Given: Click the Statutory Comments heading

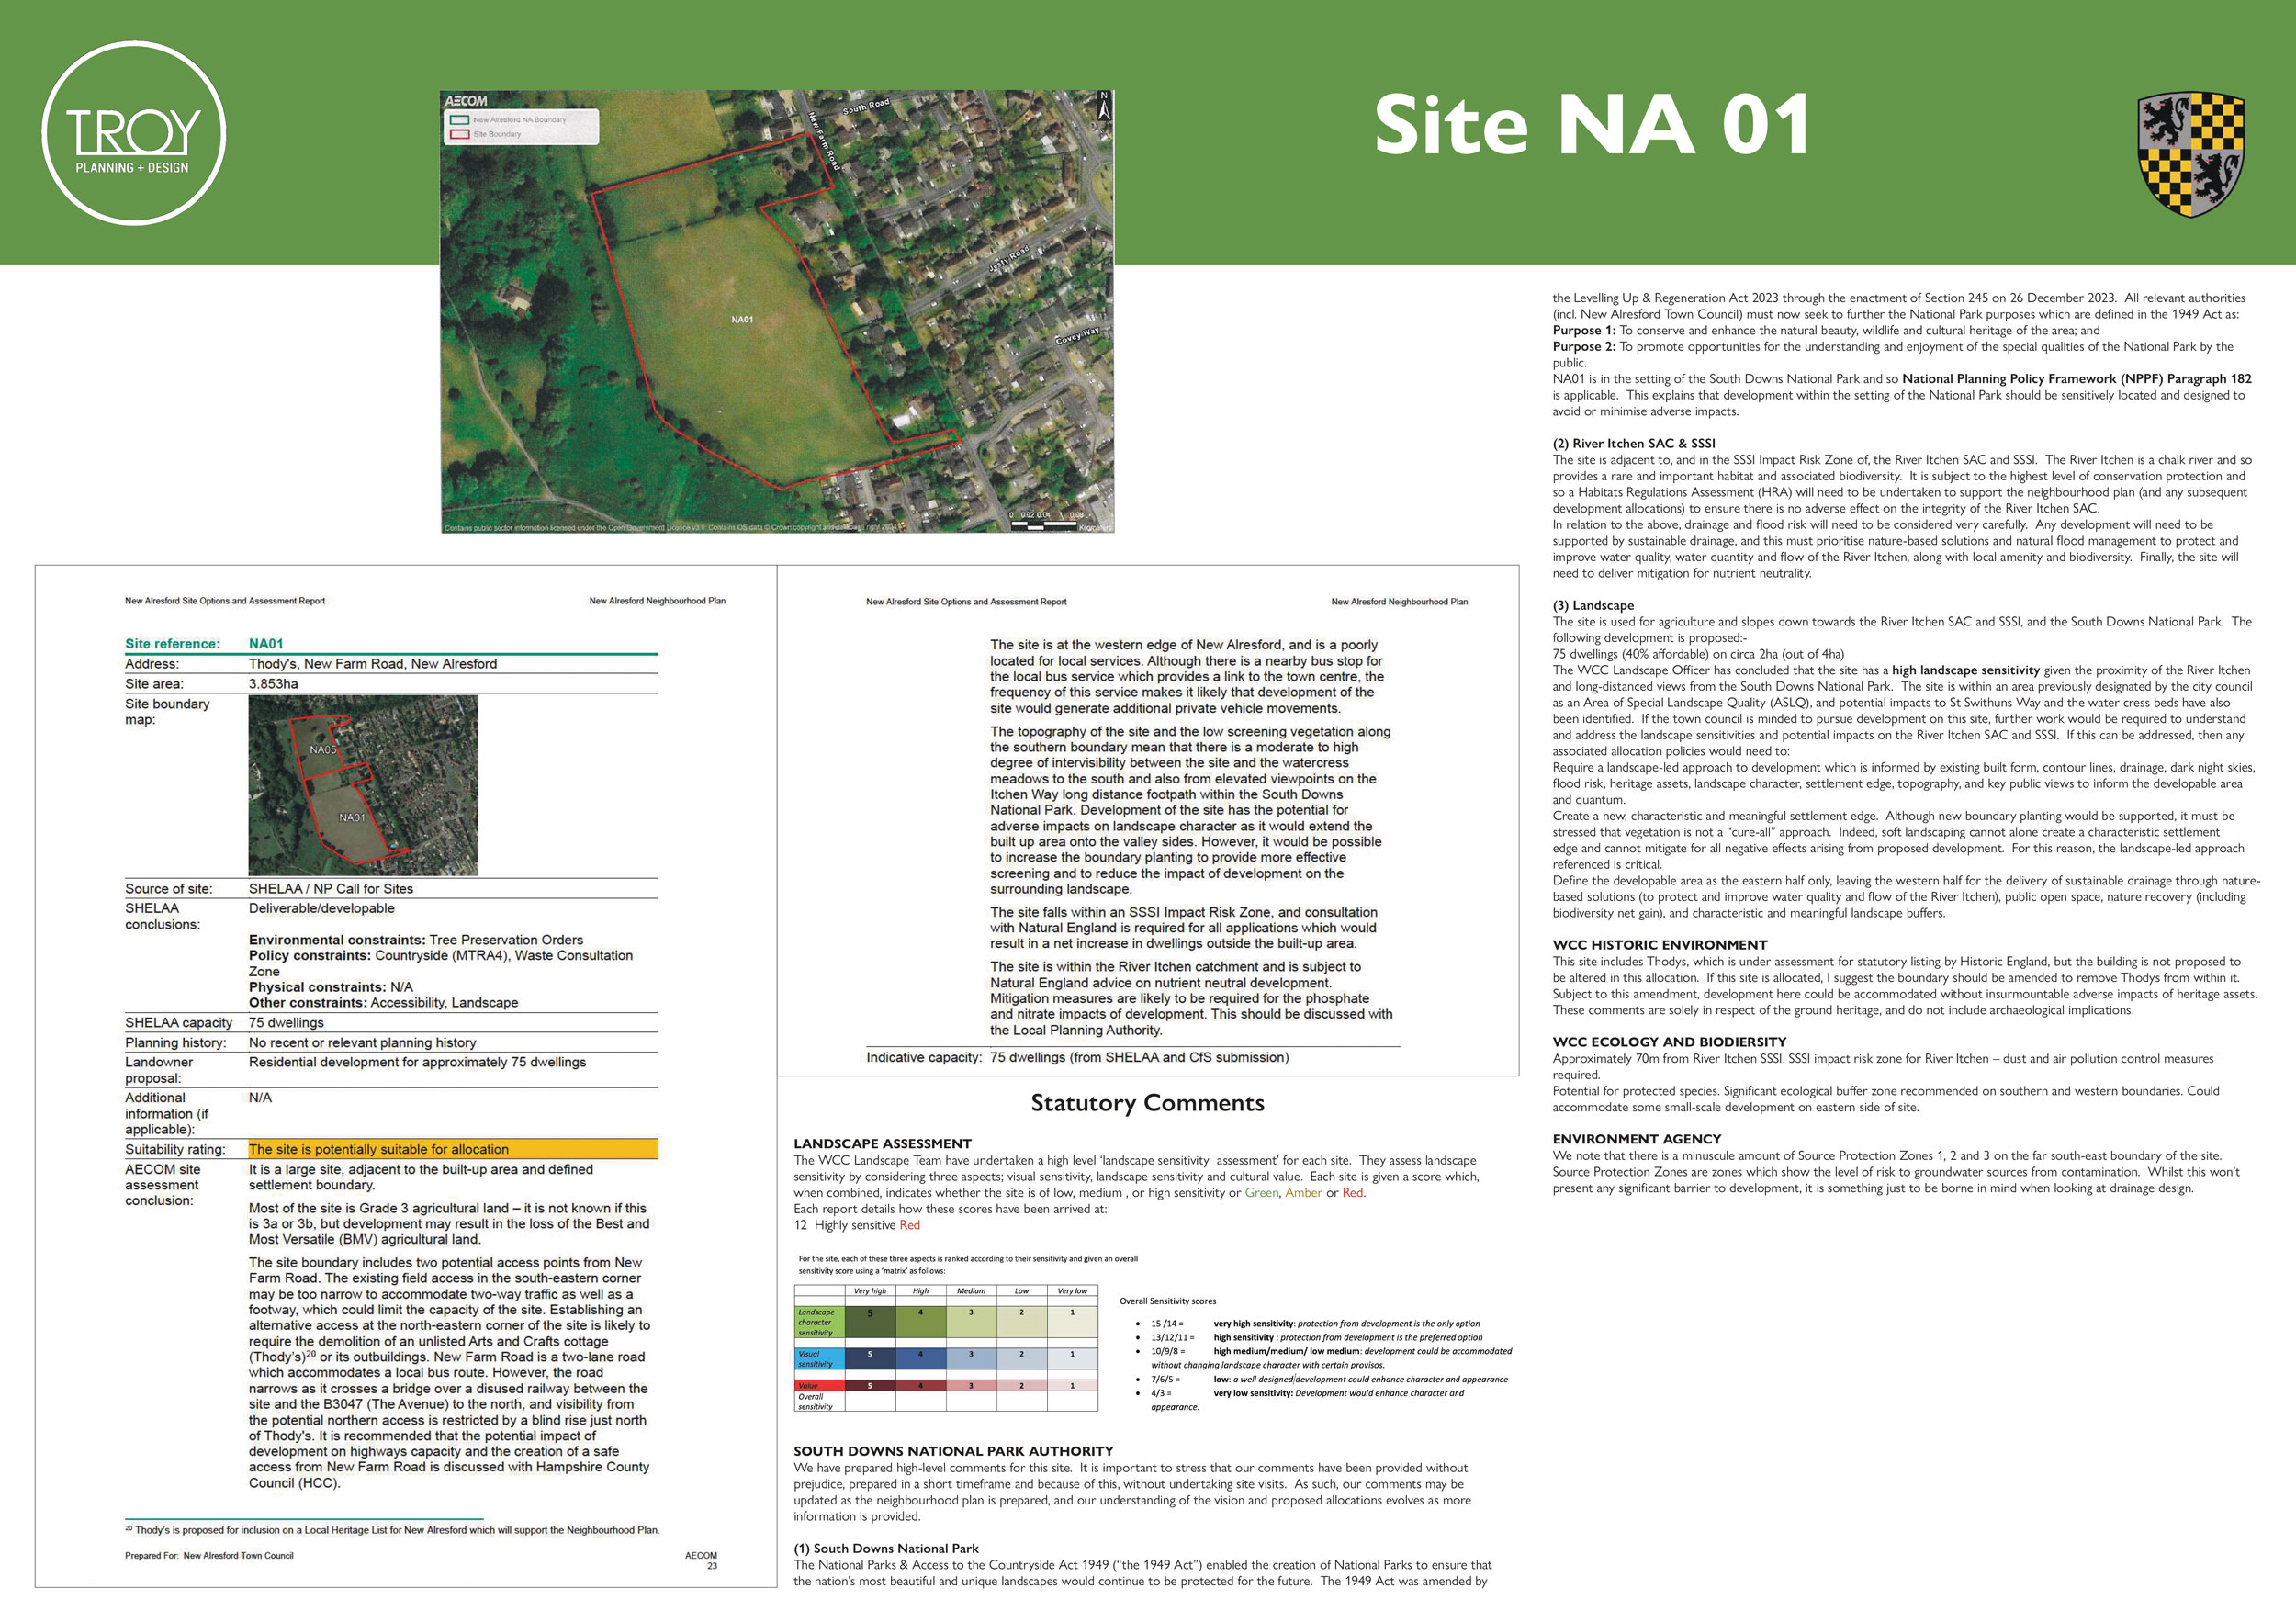Looking at the screenshot, I should pos(1147,1103).
